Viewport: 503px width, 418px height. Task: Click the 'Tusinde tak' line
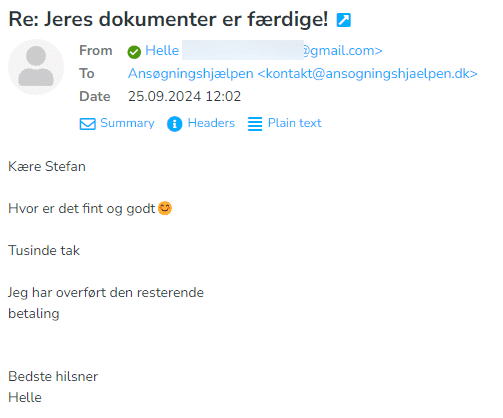pyautogui.click(x=44, y=250)
